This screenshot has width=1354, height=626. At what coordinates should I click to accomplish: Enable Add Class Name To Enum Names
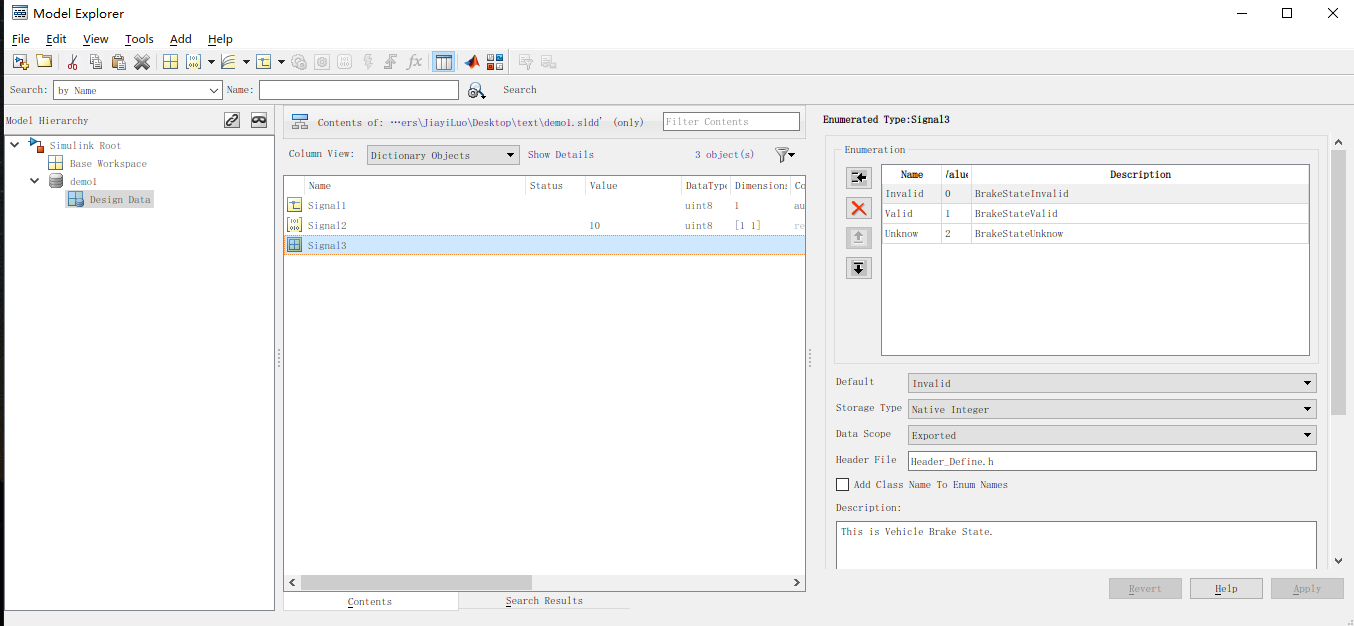point(843,484)
